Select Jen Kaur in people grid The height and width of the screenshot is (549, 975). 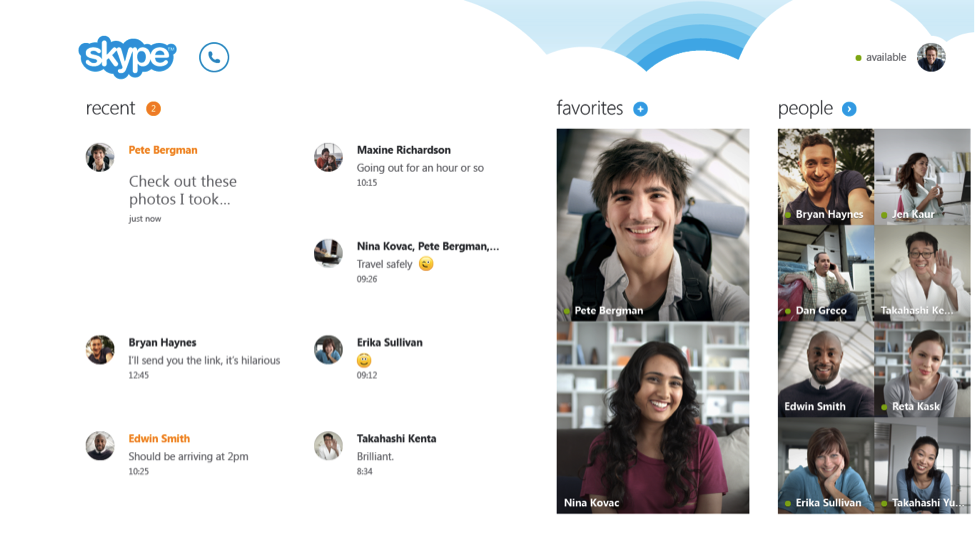922,177
